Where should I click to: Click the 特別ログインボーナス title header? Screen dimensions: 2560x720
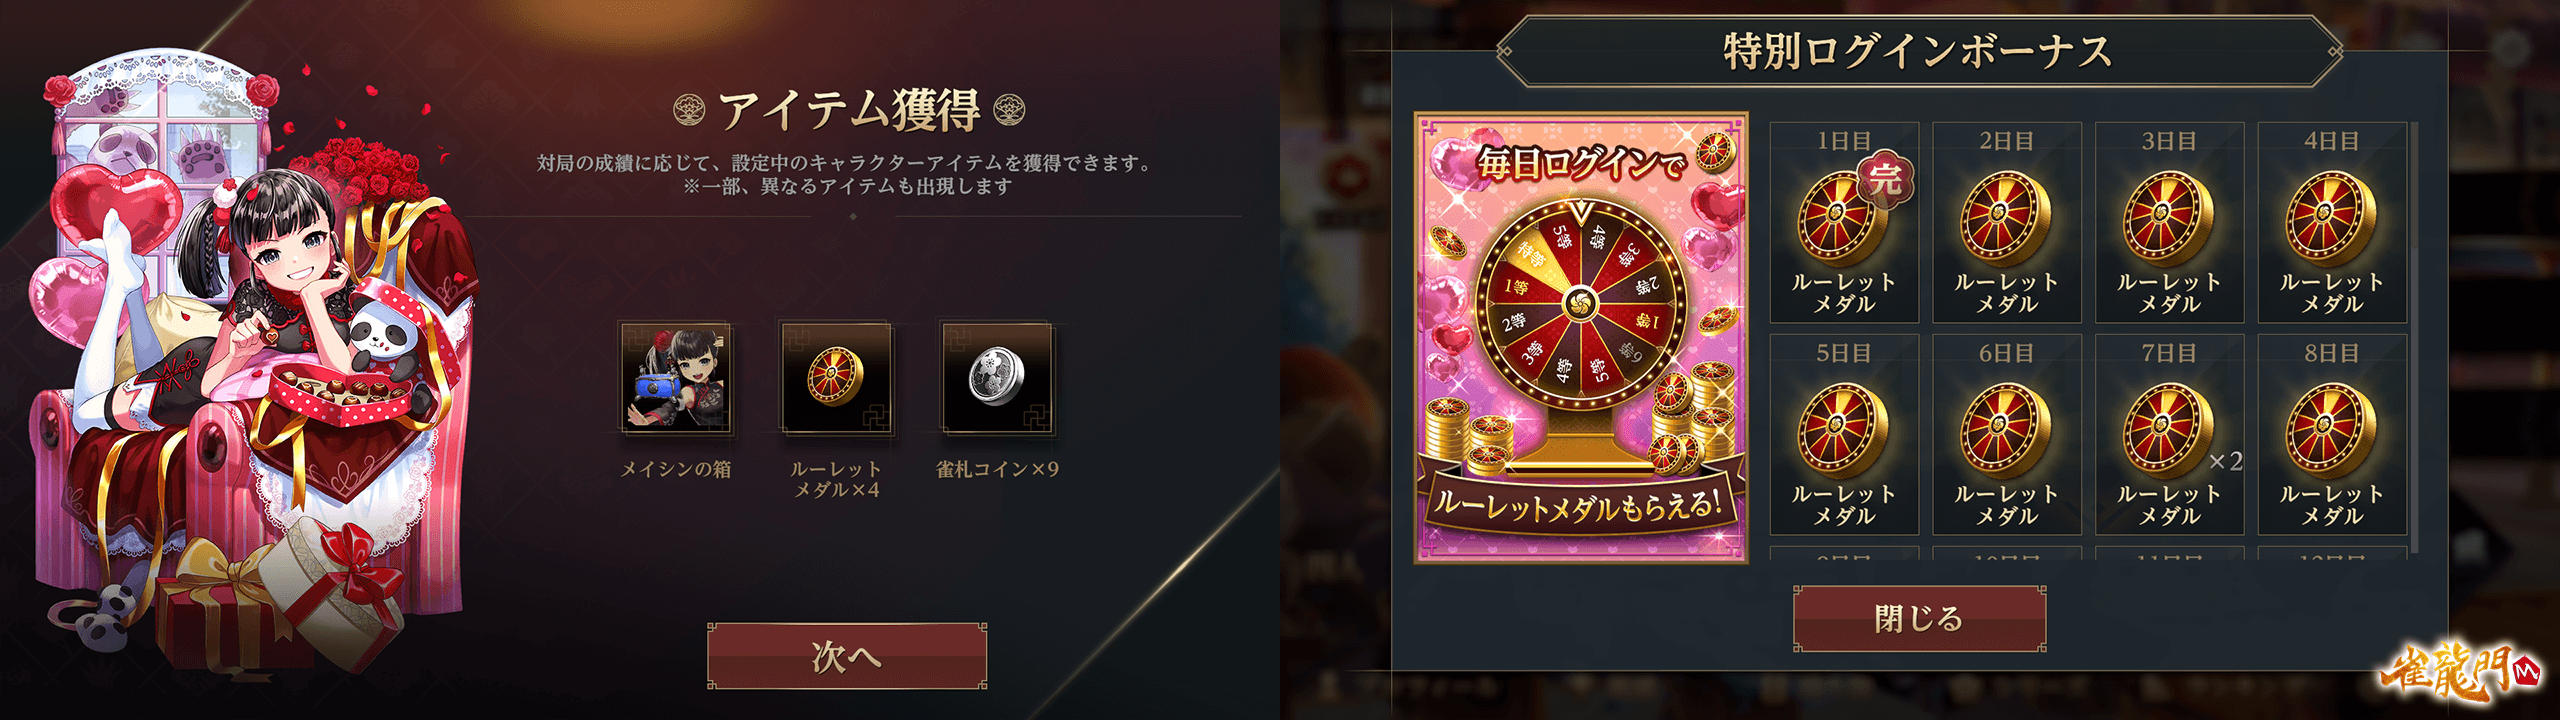pos(1919,51)
